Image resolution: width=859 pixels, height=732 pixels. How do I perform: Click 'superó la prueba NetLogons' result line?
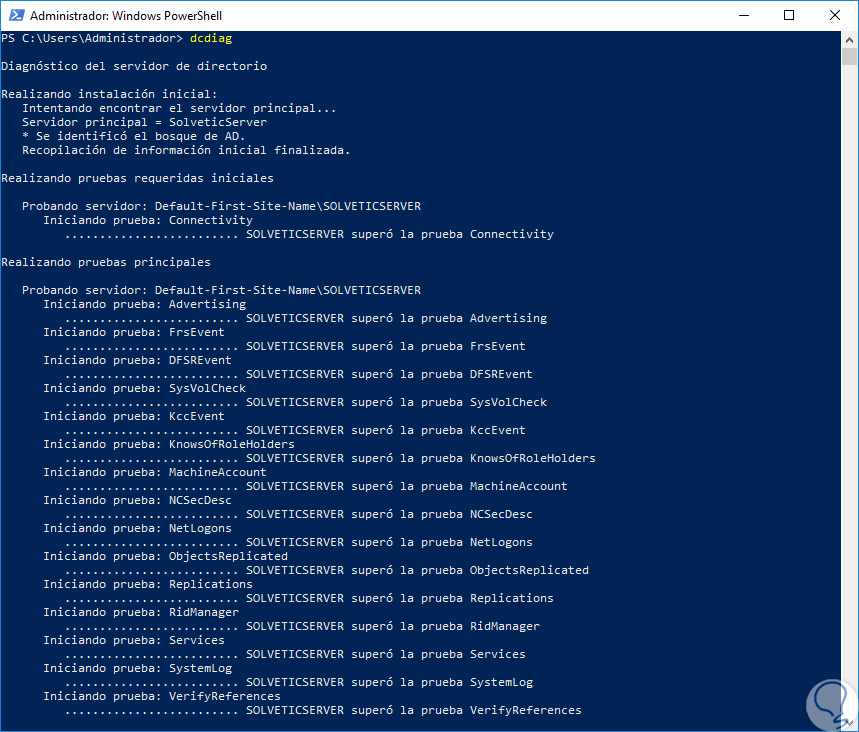click(299, 542)
